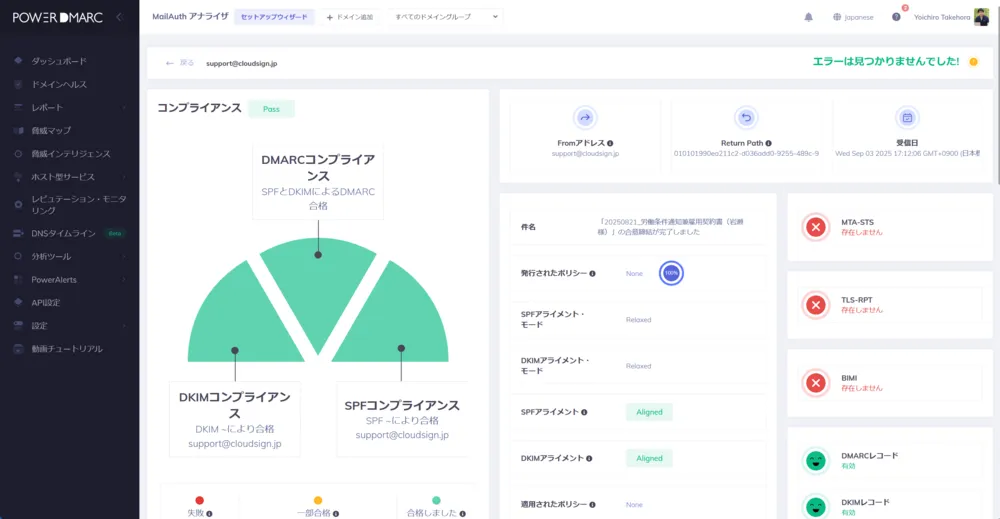Click the orange status dot beside the no-errors message
The height and width of the screenshot is (519, 1000).
(x=973, y=62)
